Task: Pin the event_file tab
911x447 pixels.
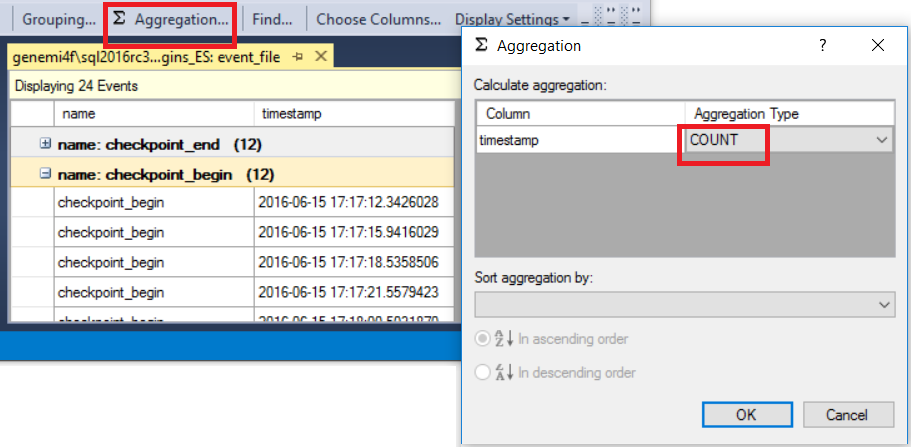Action: 299,57
